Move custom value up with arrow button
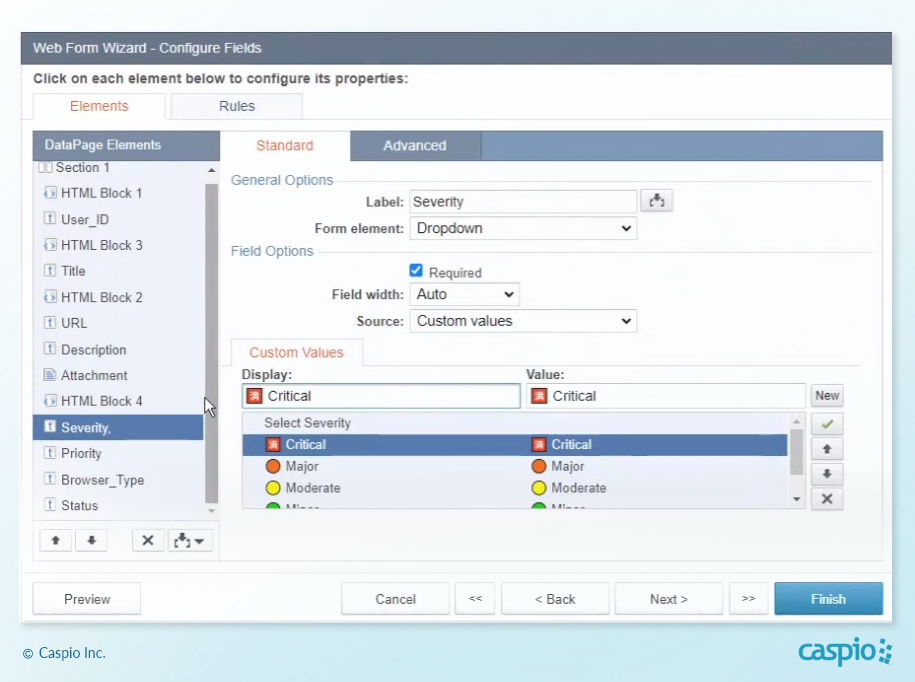The width and height of the screenshot is (915, 682). pyautogui.click(x=826, y=449)
